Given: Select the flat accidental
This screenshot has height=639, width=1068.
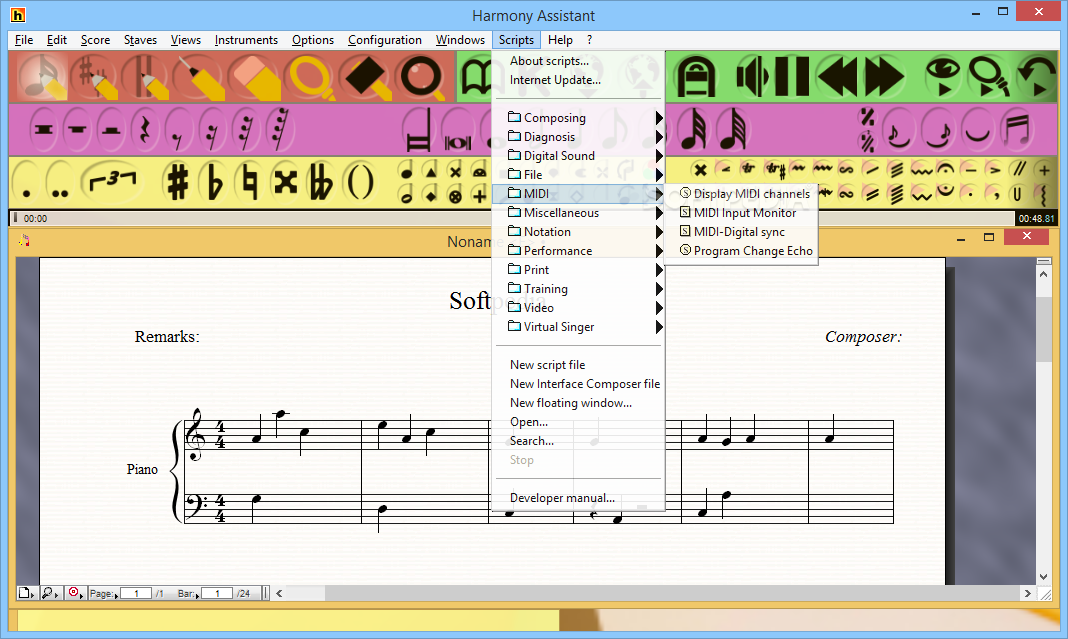Looking at the screenshot, I should 214,182.
